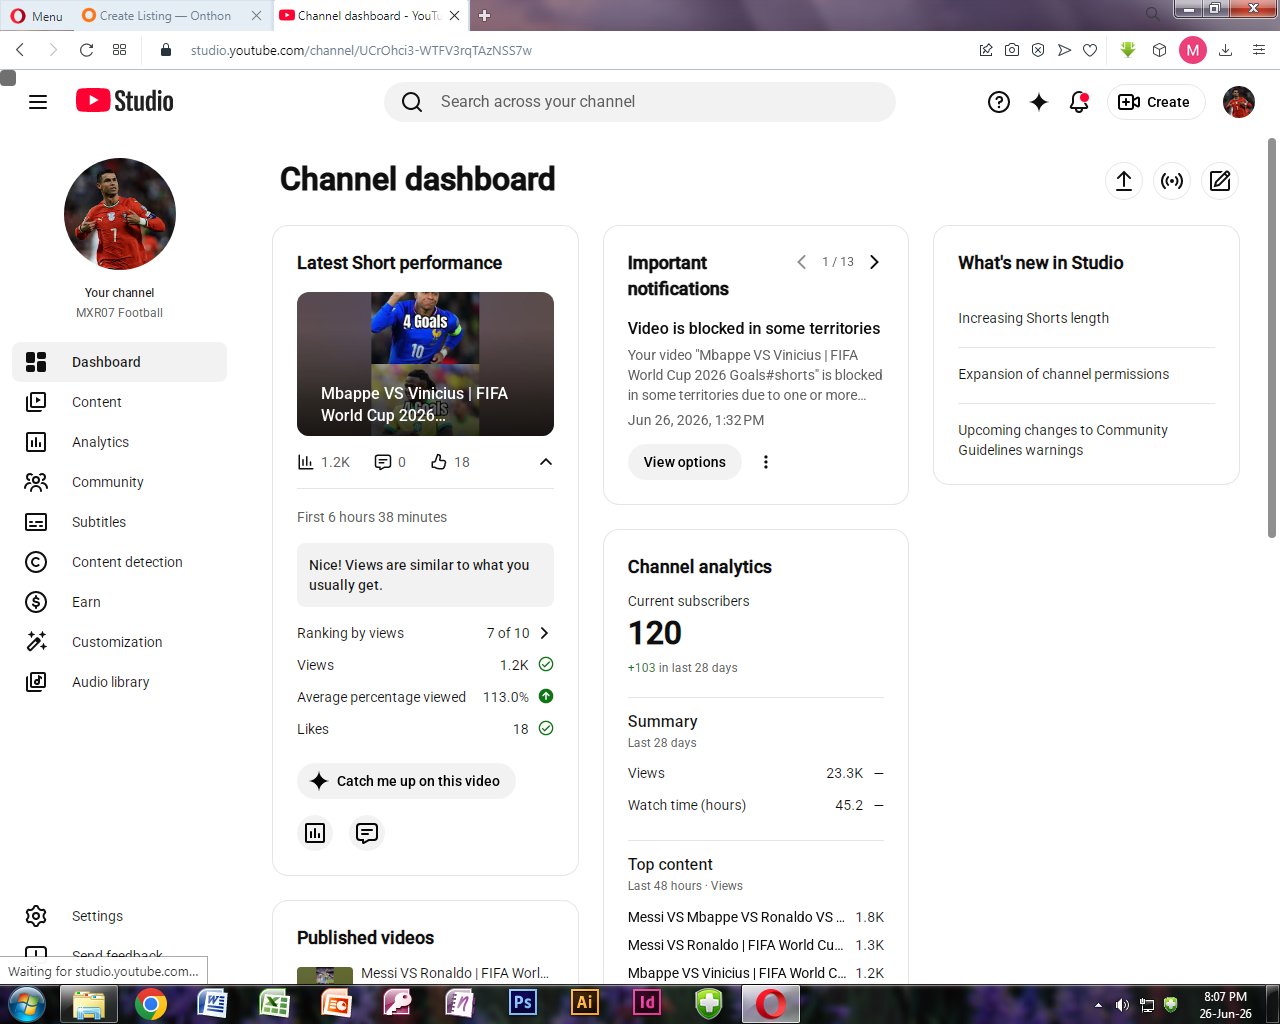This screenshot has height=1024, width=1280.
Task: Open Messi VS Ronaldo video in Published videos
Action: 455,973
